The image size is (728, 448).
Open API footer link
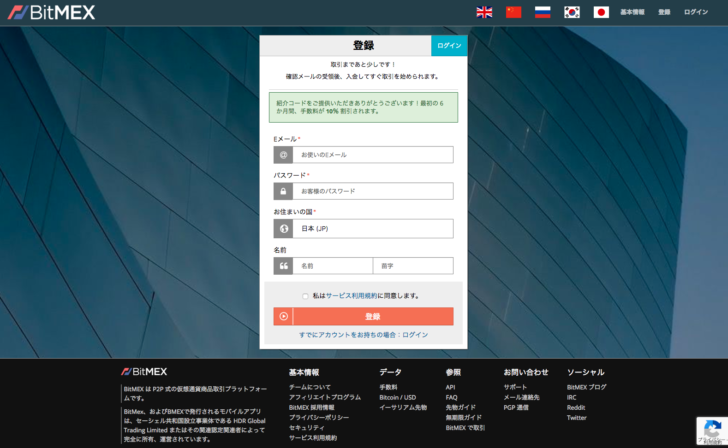450,387
